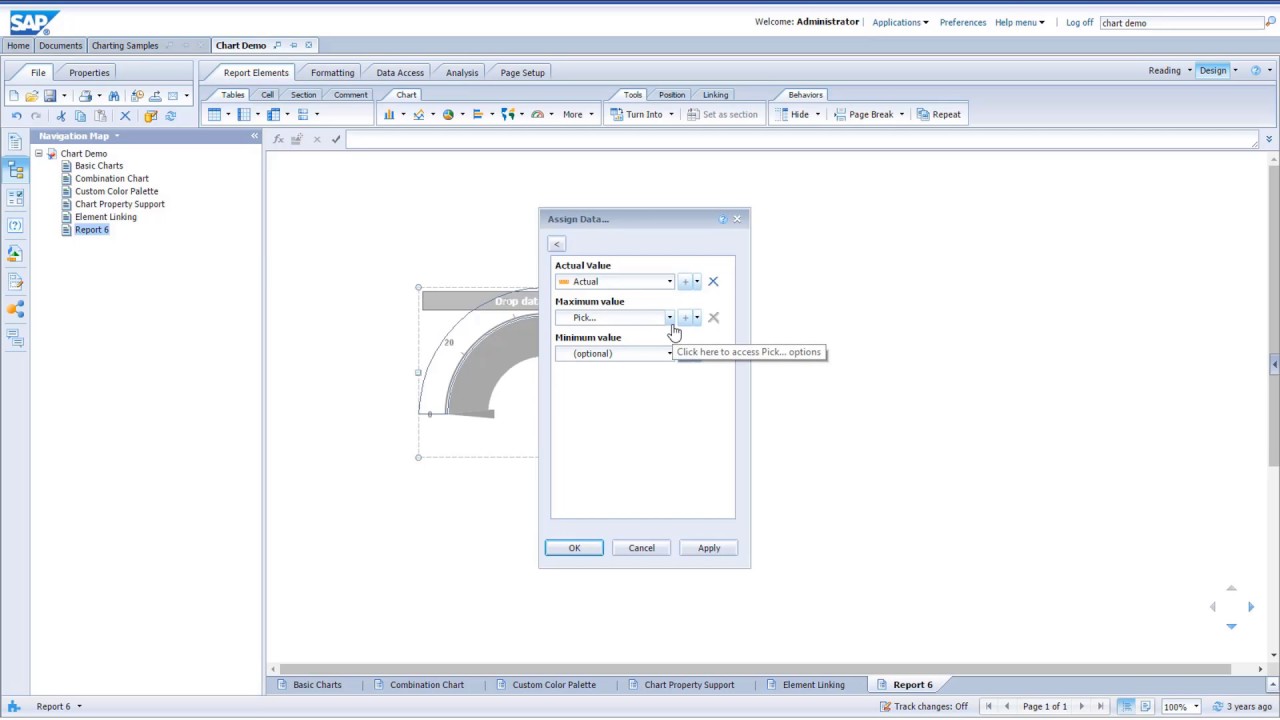Screen dimensions: 1280x720
Task: Switch to the Data Access tab
Action: [x=400, y=73]
